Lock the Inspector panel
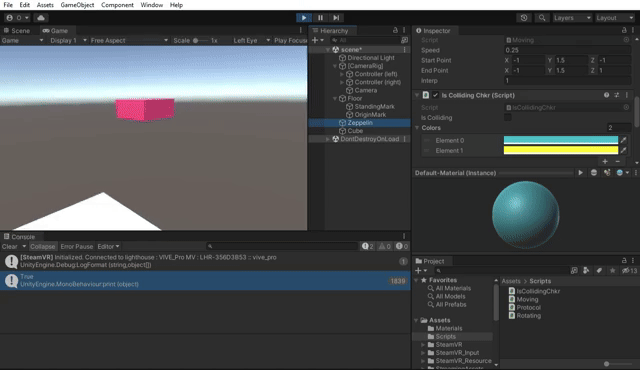Image resolution: width=640 pixels, height=370 pixels. [624, 30]
